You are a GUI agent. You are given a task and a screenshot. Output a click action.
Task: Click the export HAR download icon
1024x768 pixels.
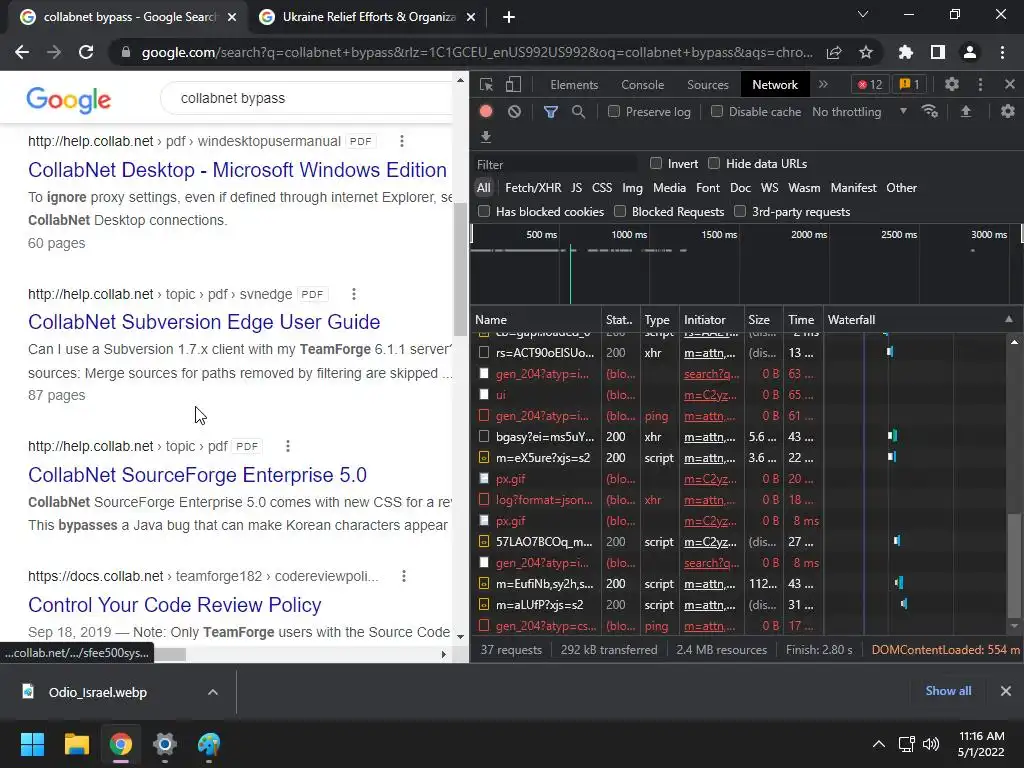pyautogui.click(x=486, y=136)
